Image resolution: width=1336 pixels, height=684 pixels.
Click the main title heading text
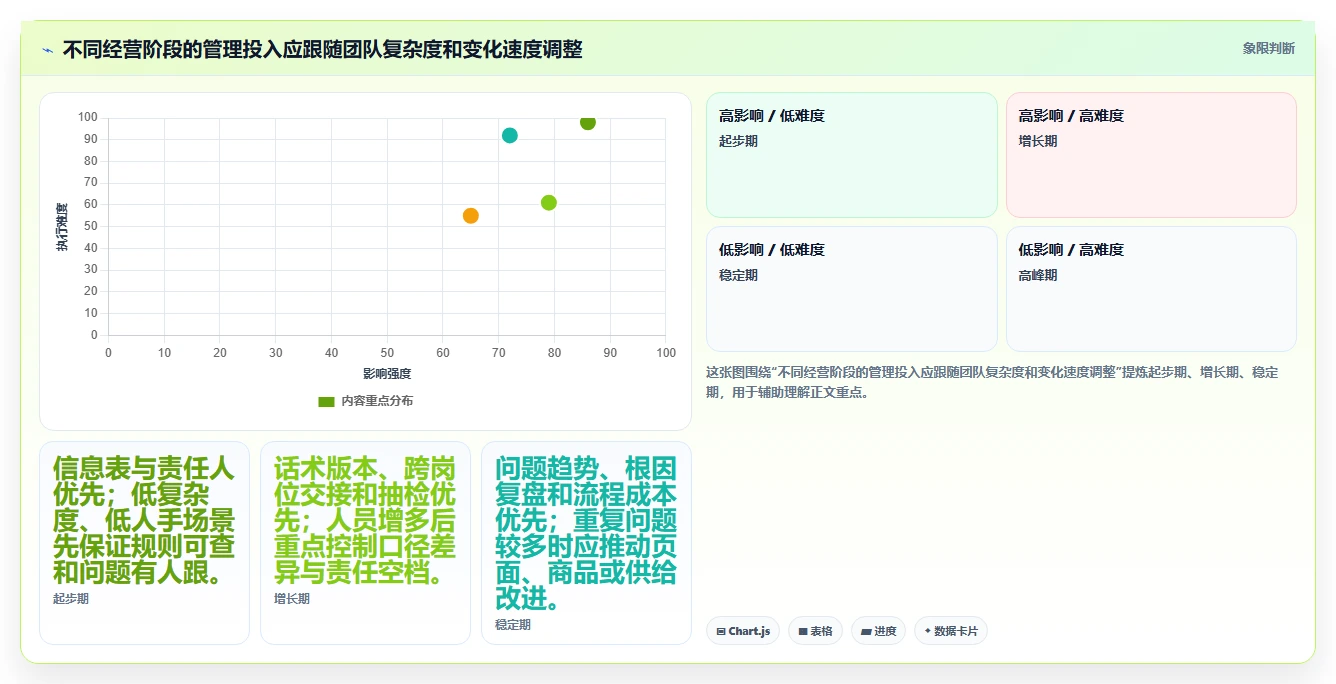[322, 49]
